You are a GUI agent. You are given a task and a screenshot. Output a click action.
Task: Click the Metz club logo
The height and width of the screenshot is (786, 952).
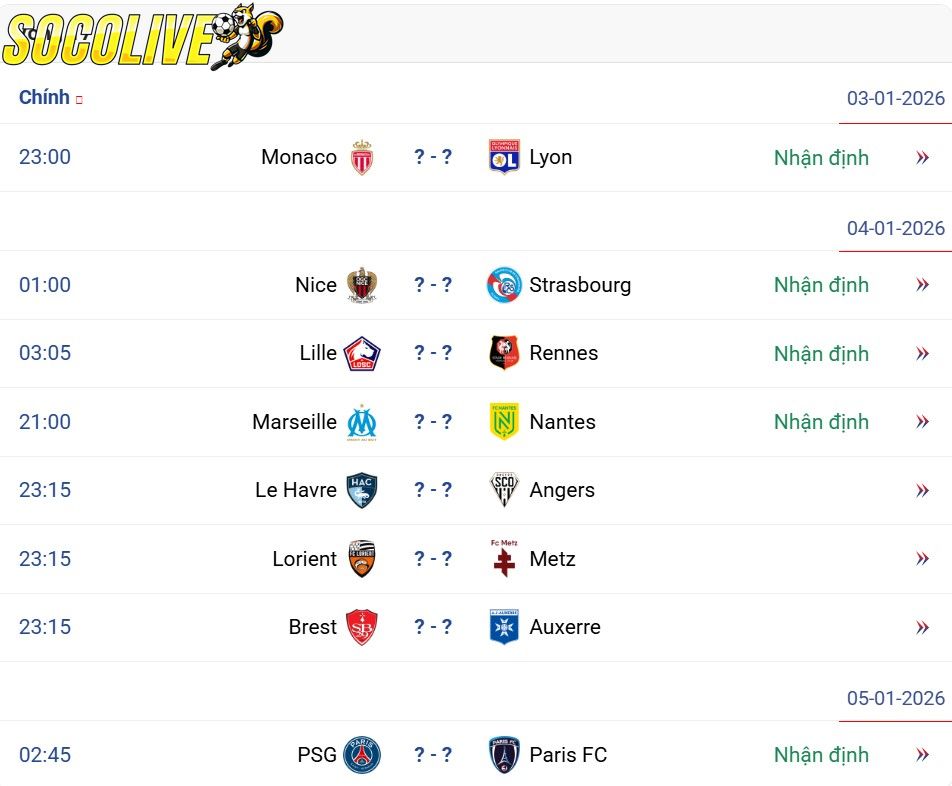click(504, 559)
